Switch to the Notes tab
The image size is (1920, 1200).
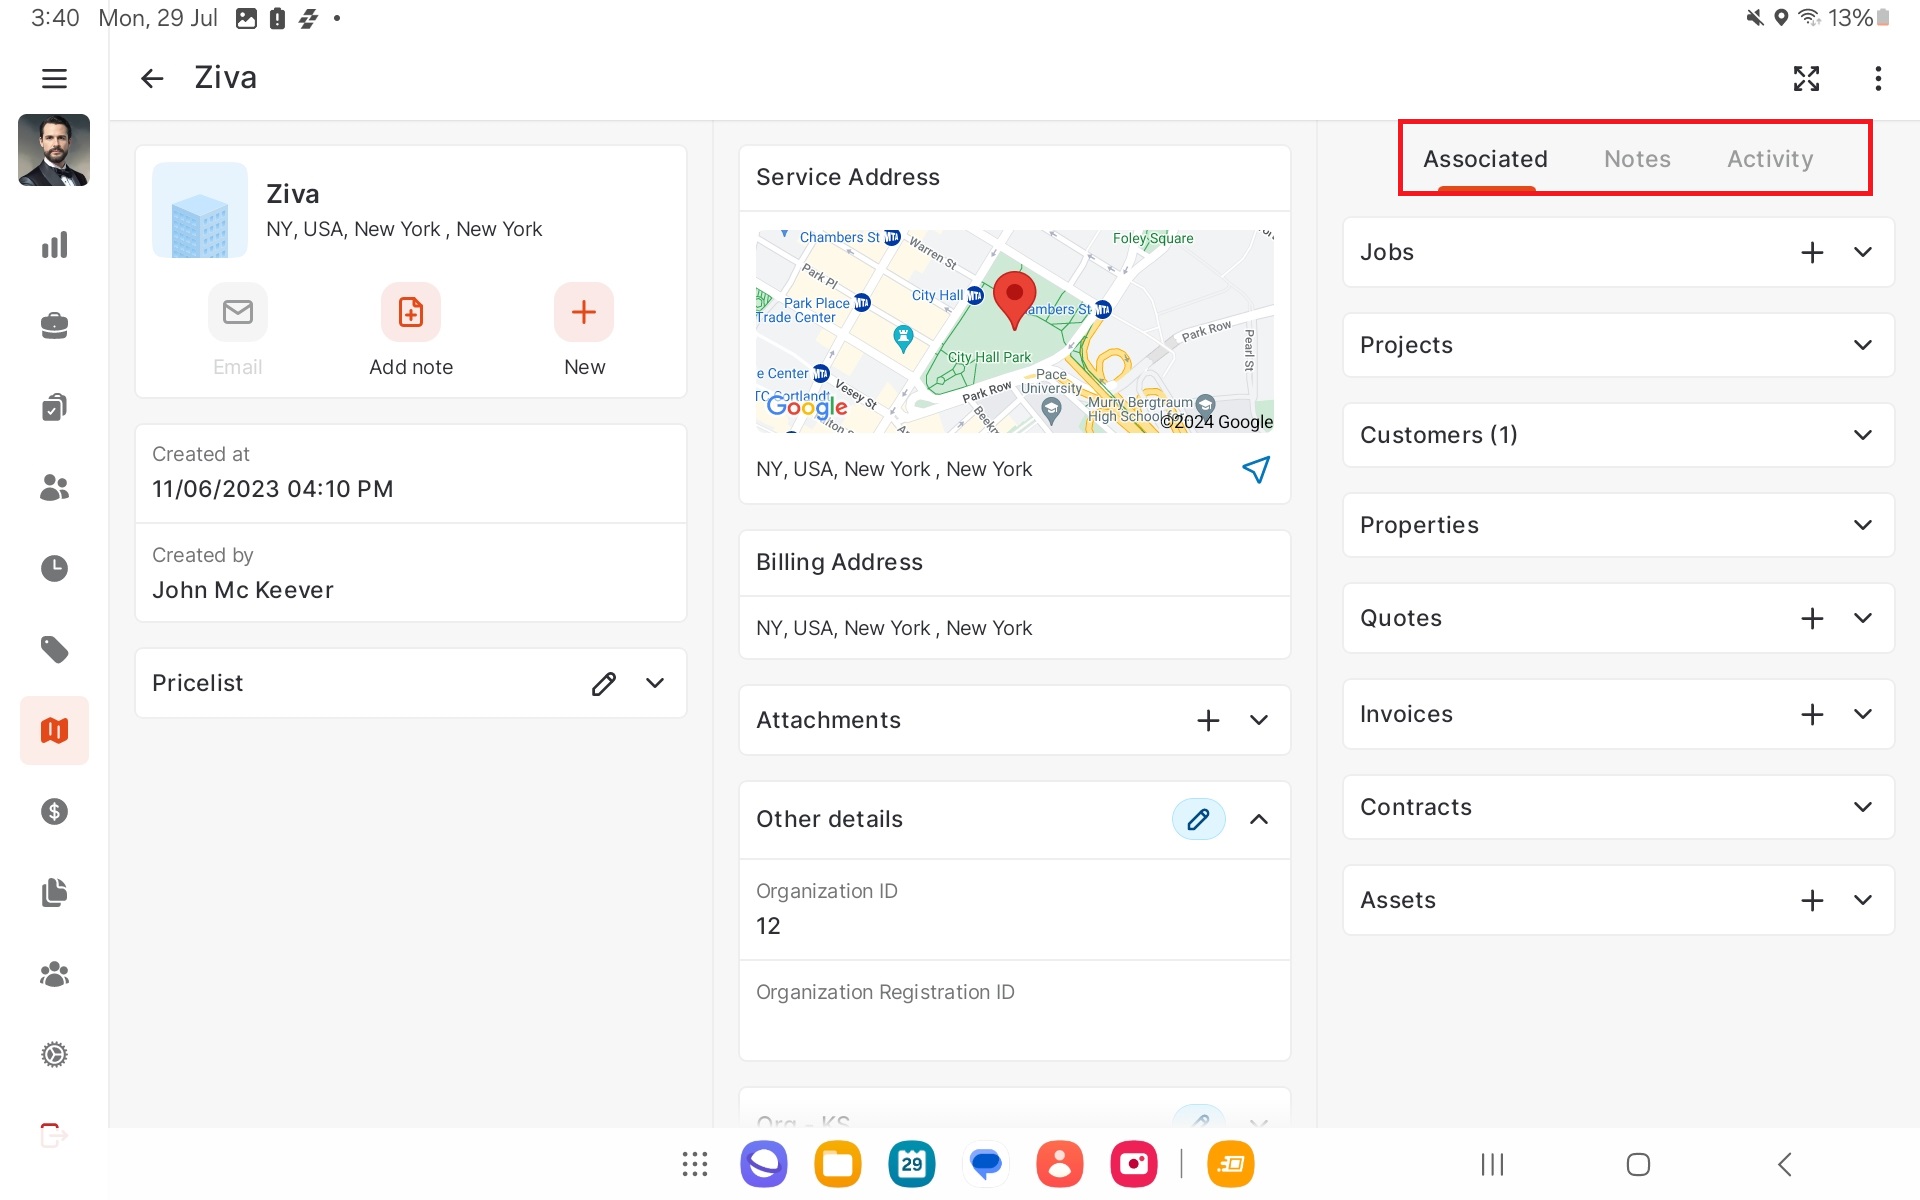[x=1637, y=159]
